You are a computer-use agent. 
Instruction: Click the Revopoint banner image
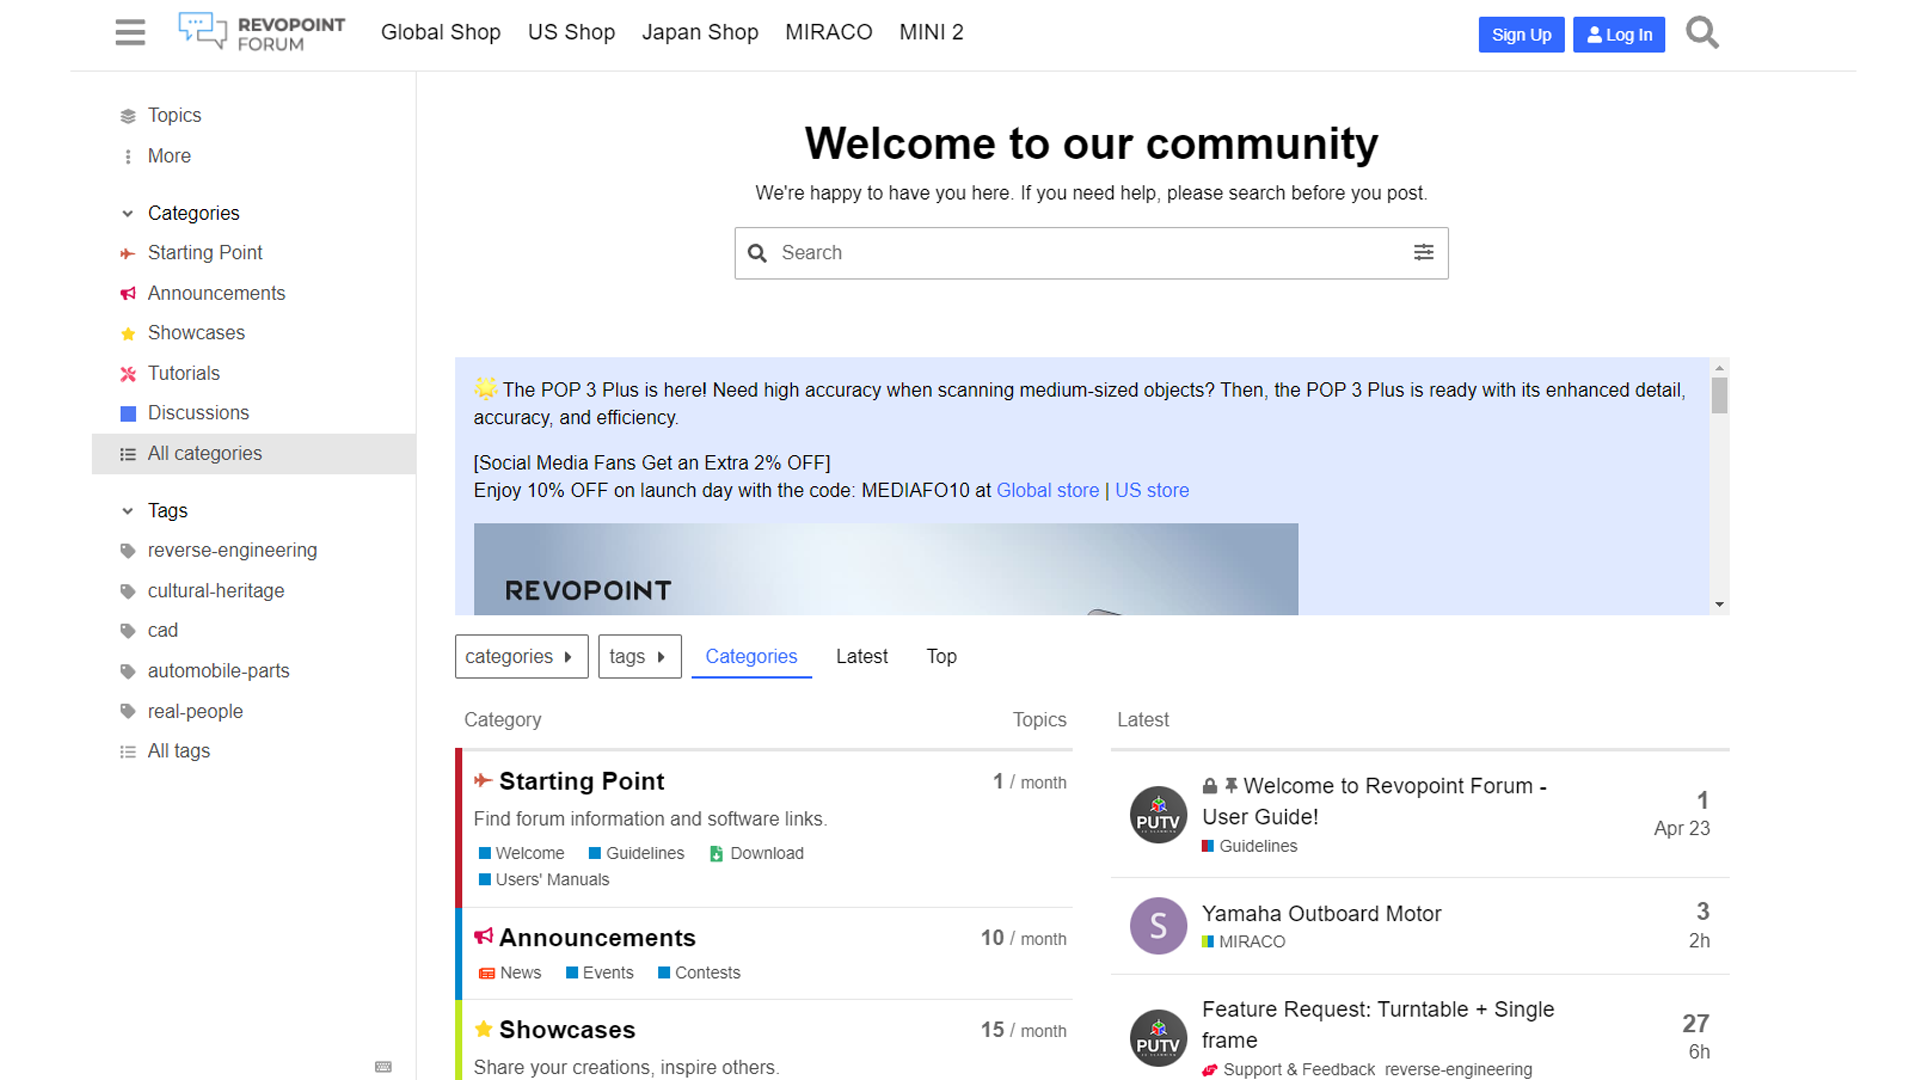click(x=886, y=569)
